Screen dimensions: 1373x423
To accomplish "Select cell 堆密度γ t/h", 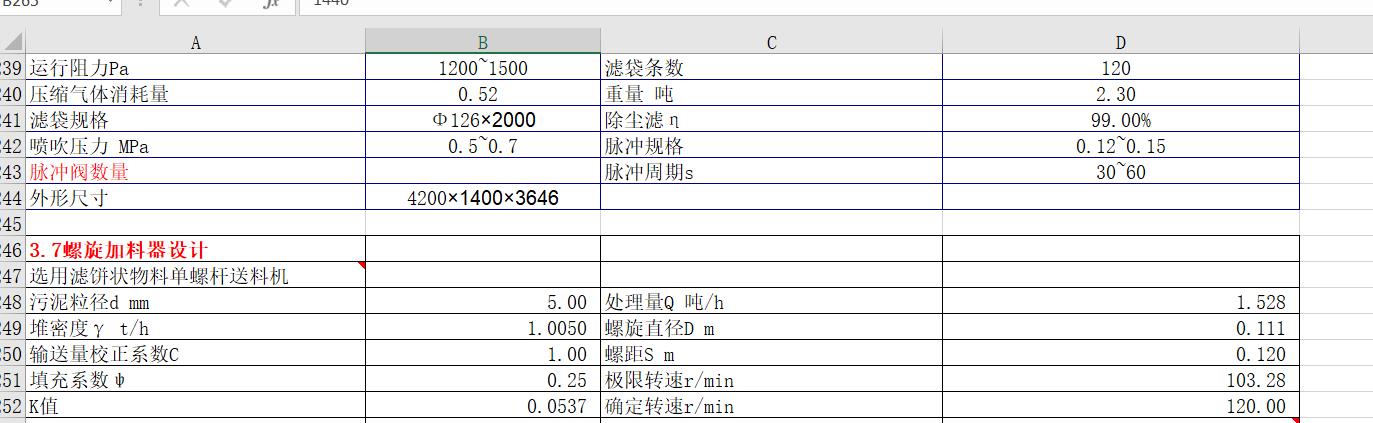I will point(195,327).
